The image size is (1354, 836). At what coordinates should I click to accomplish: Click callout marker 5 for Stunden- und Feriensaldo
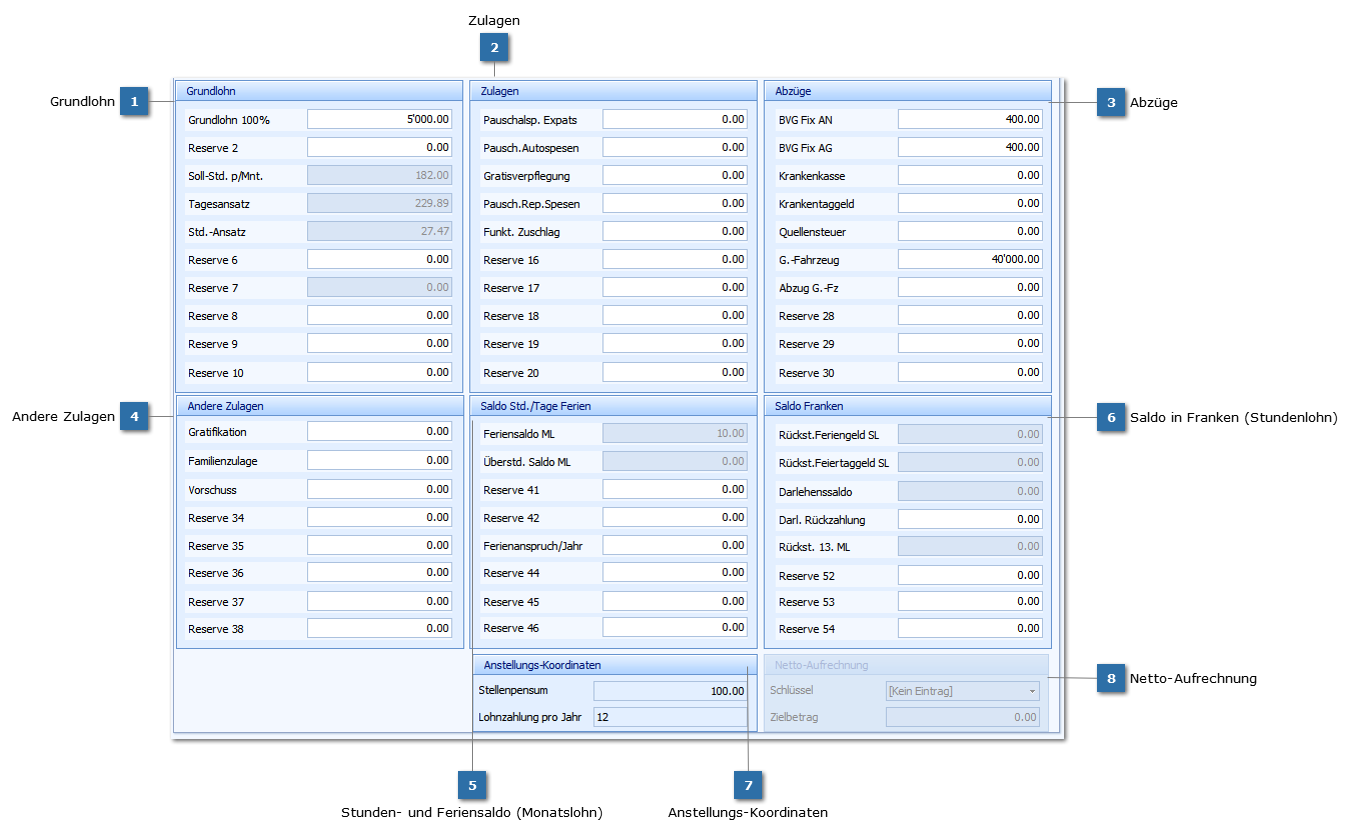[472, 785]
